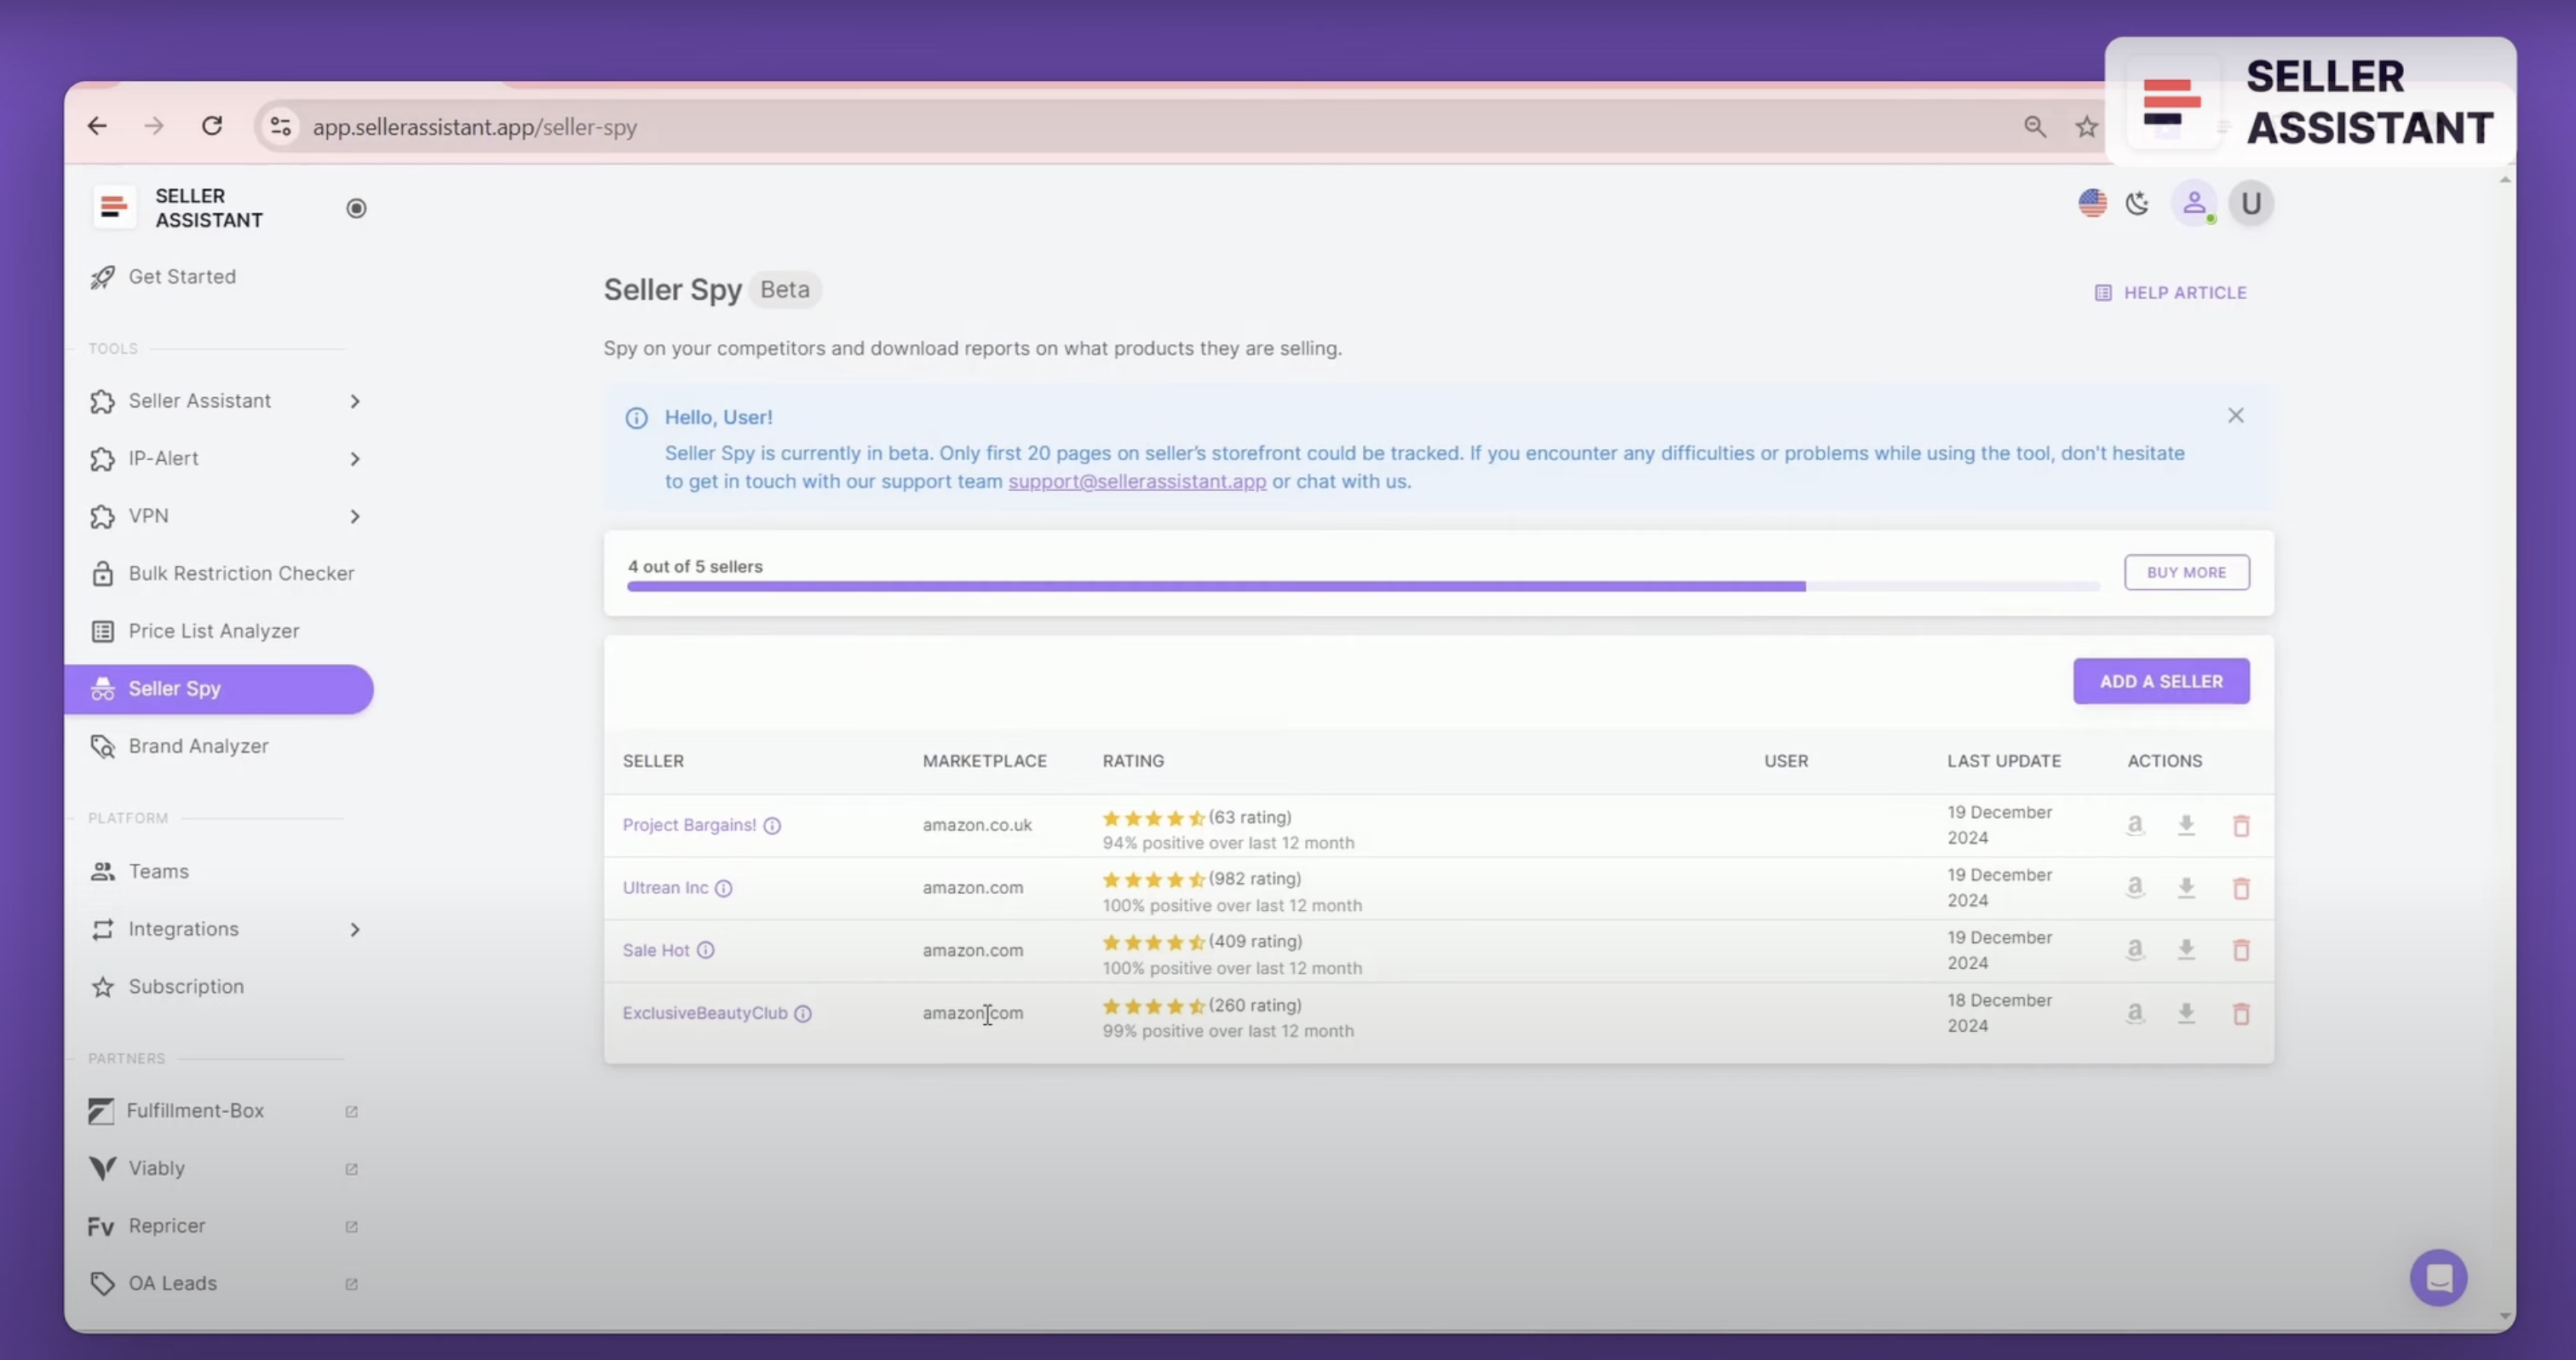Viewport: 2576px width, 1360px height.
Task: Open the chat support bubble
Action: (x=2438, y=1277)
